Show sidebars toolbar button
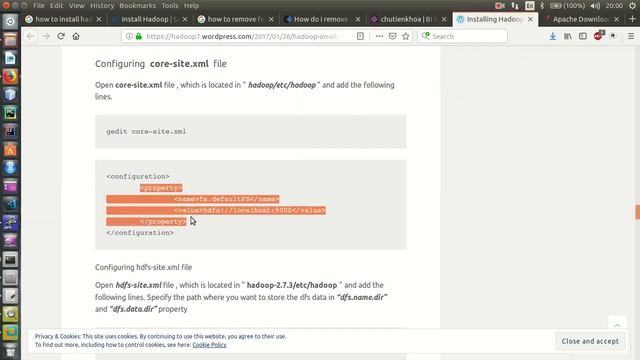The width and height of the screenshot is (640, 360). [x=583, y=36]
